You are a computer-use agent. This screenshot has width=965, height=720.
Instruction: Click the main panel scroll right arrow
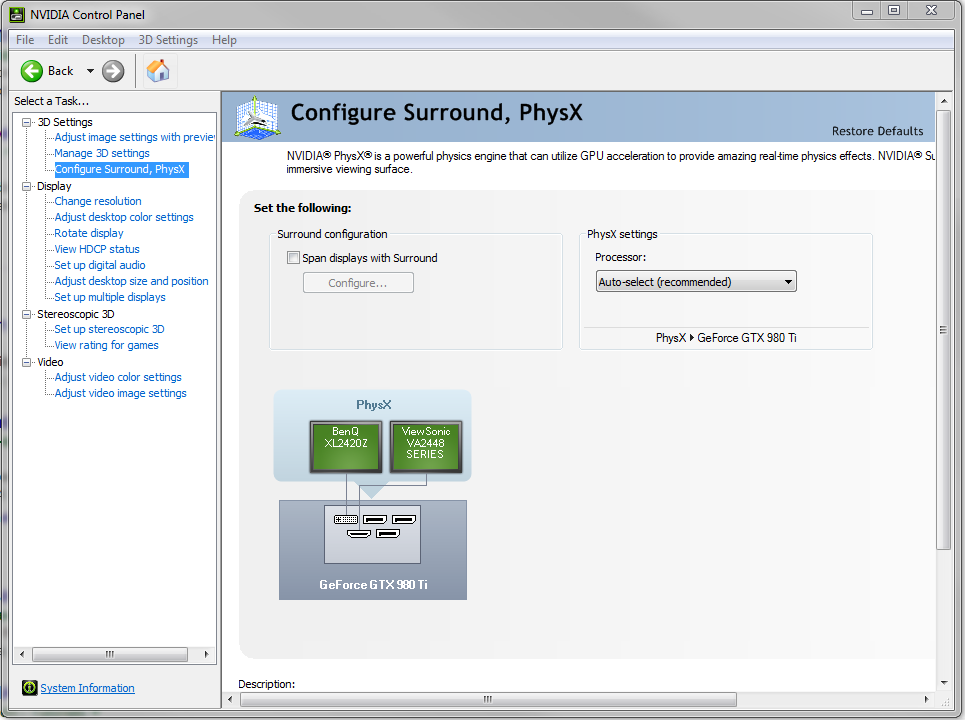pyautogui.click(x=927, y=699)
